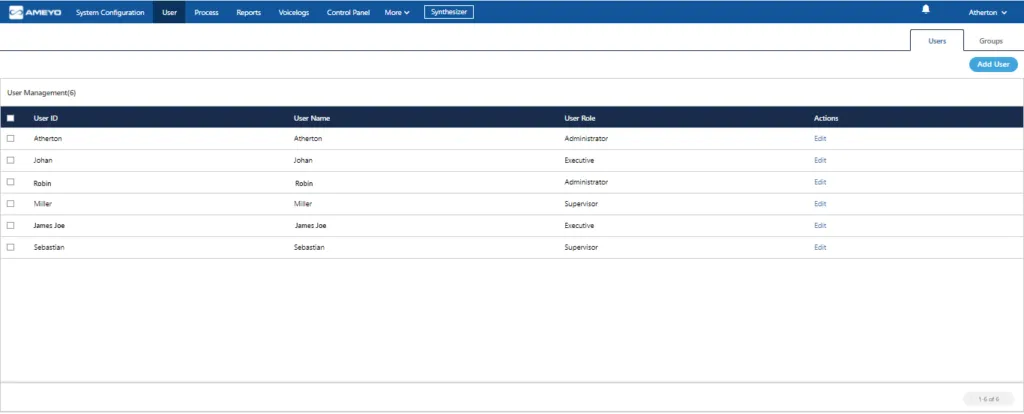This screenshot has height=414, width=1024.
Task: Click the Add User button
Action: point(993,64)
